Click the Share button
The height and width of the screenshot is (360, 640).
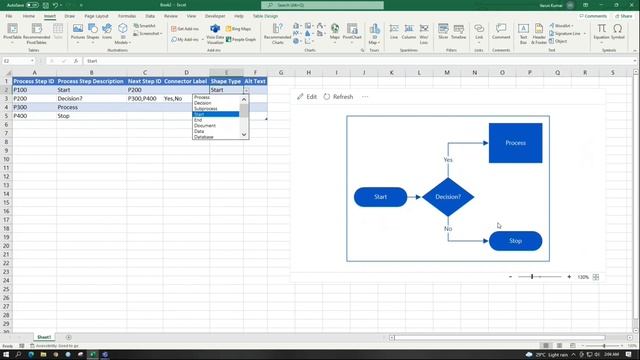[x=623, y=16]
